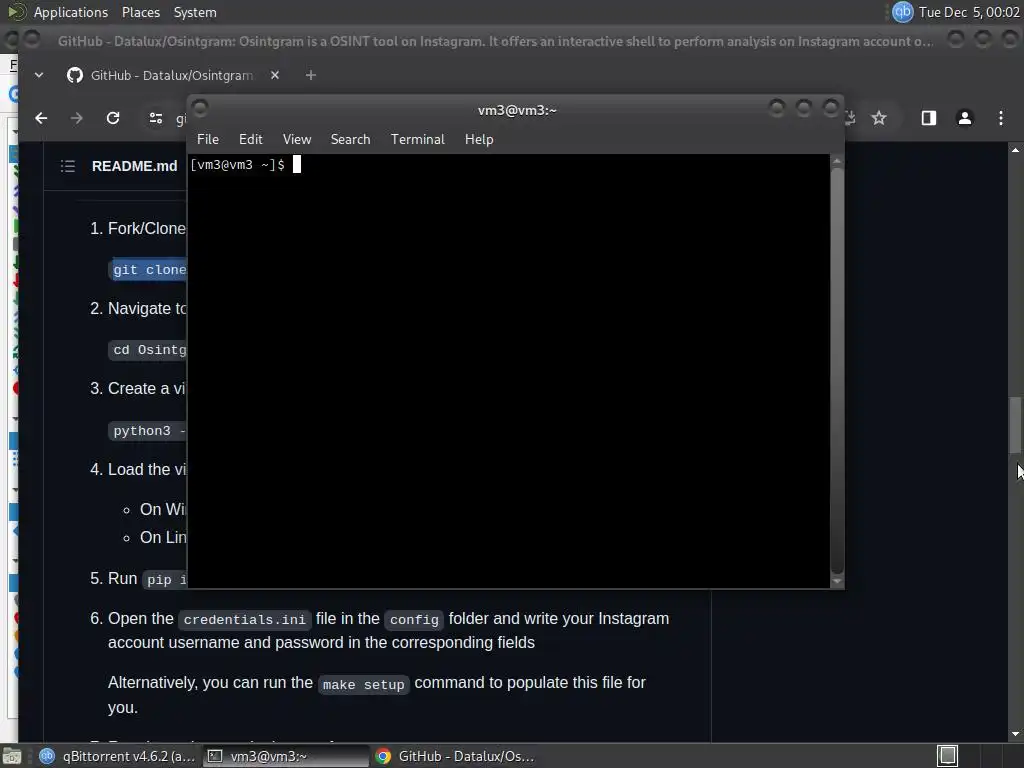Click the terminal window title bar
Viewport: 1024px width, 768px height.
coord(516,110)
